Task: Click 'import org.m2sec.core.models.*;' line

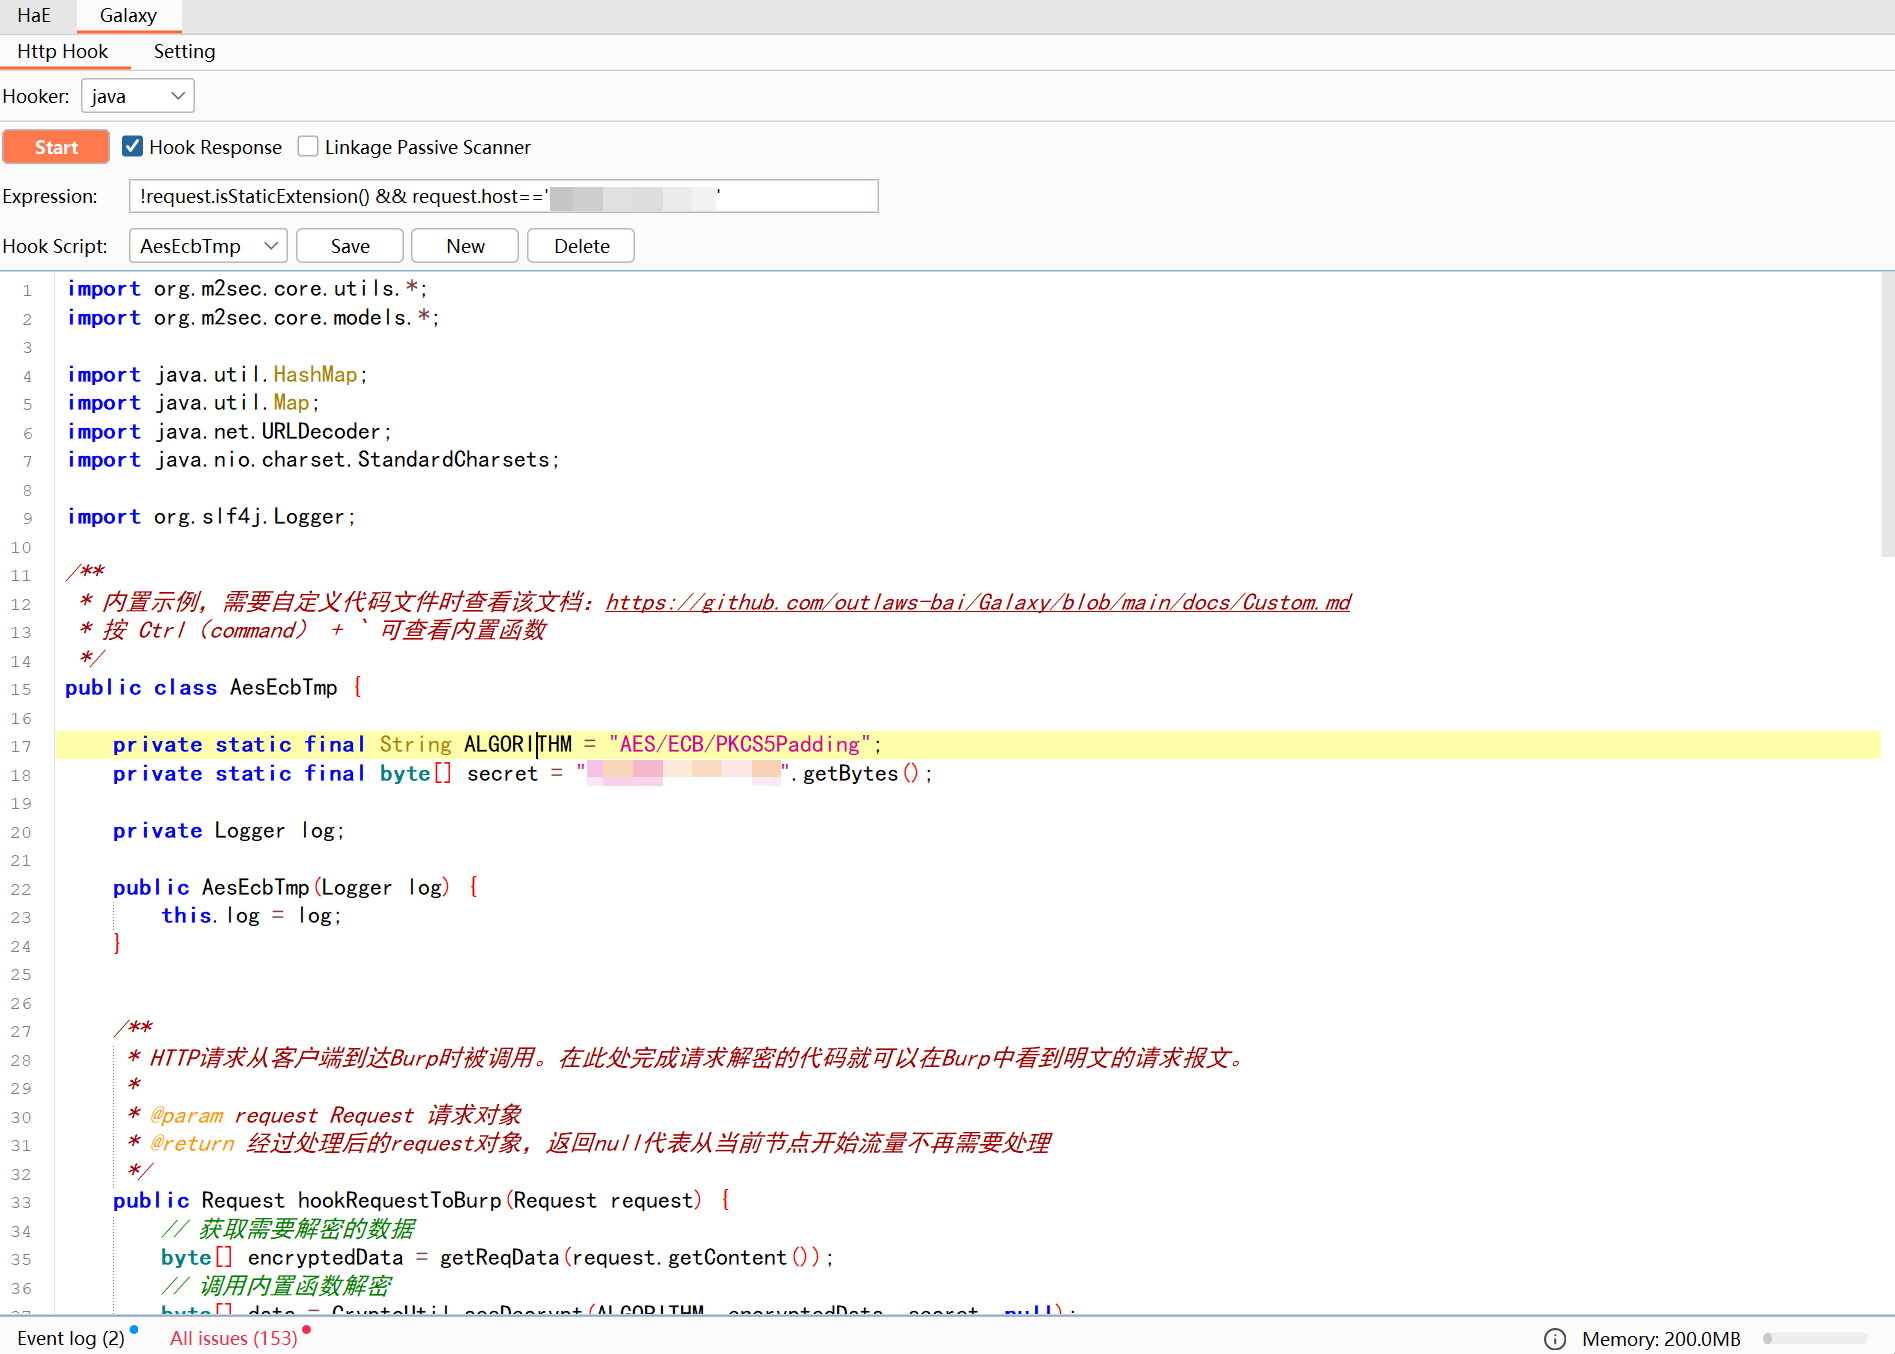Action: [253, 318]
